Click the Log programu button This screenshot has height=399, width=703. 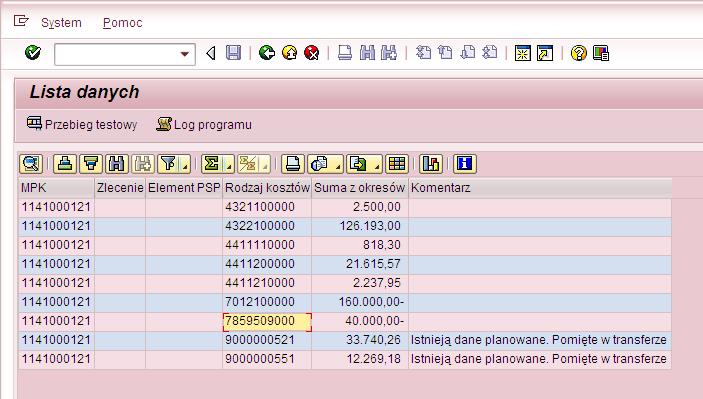click(x=204, y=124)
